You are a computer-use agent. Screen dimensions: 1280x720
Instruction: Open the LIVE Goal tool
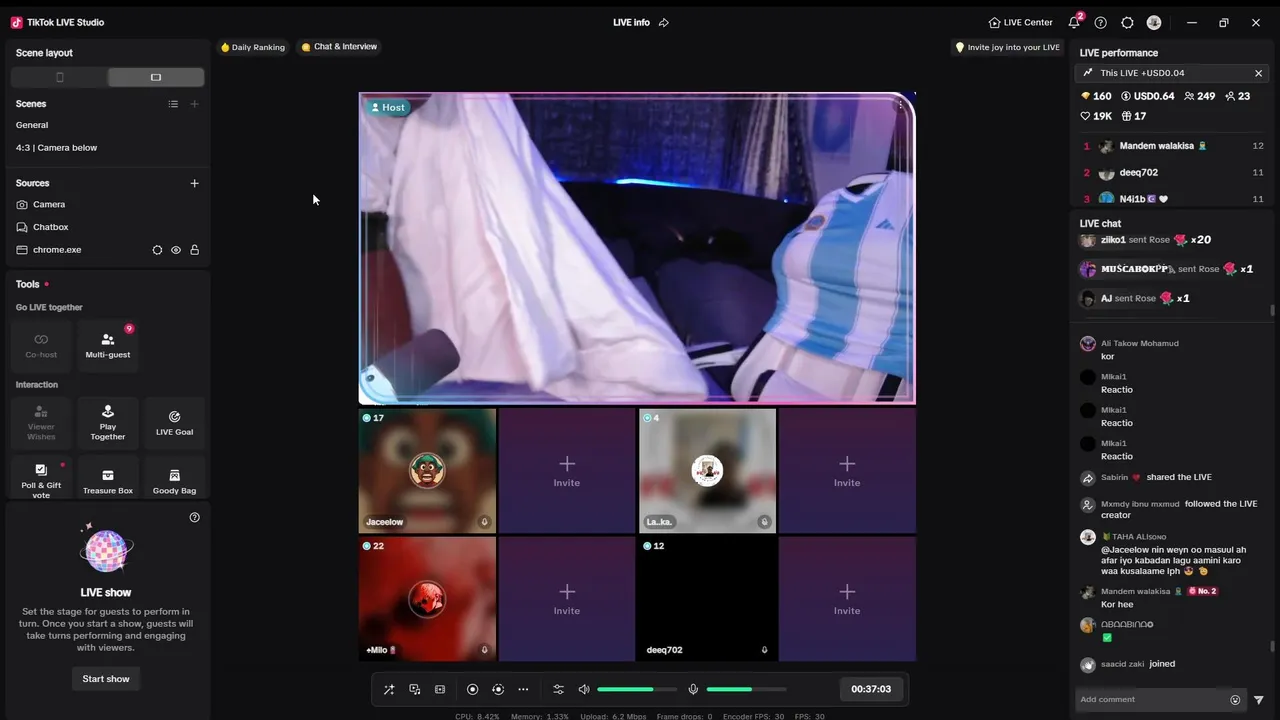point(174,422)
